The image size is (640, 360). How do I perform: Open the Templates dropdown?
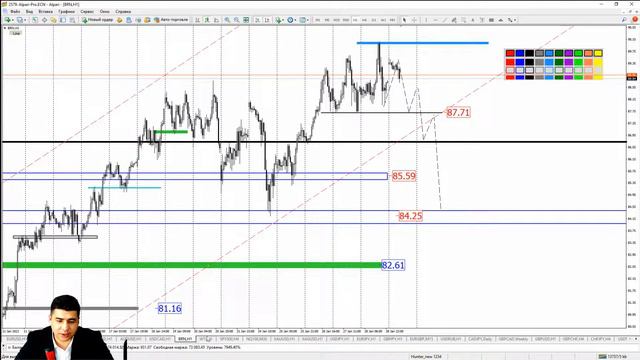(304, 20)
